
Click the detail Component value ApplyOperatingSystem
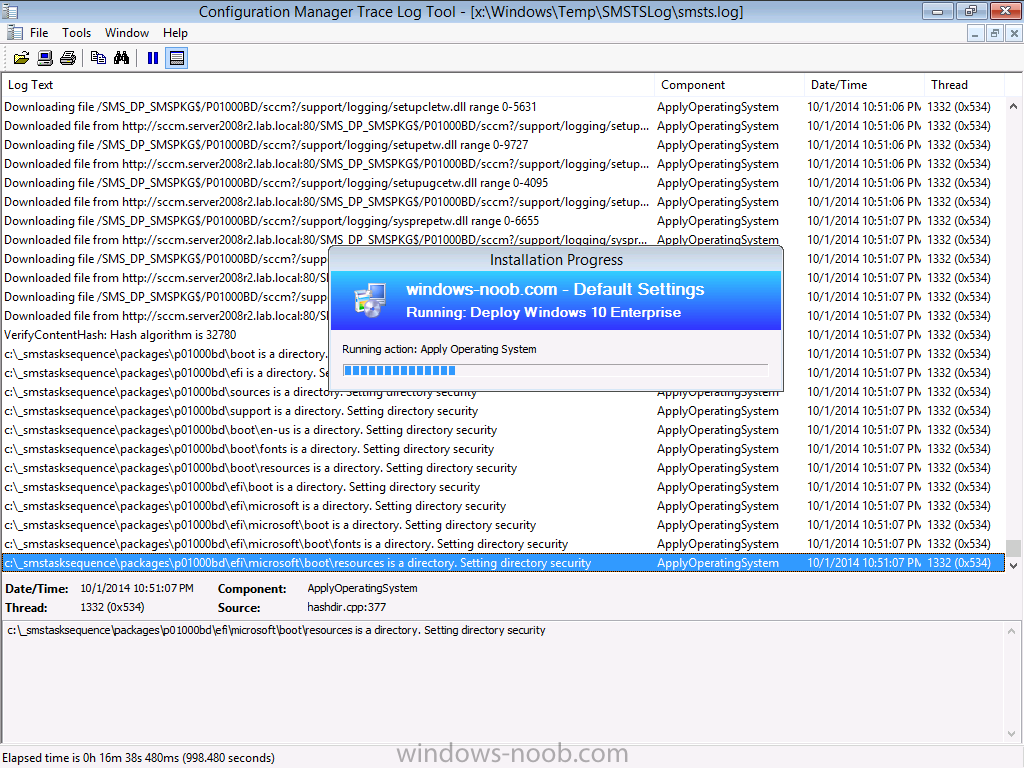point(362,588)
